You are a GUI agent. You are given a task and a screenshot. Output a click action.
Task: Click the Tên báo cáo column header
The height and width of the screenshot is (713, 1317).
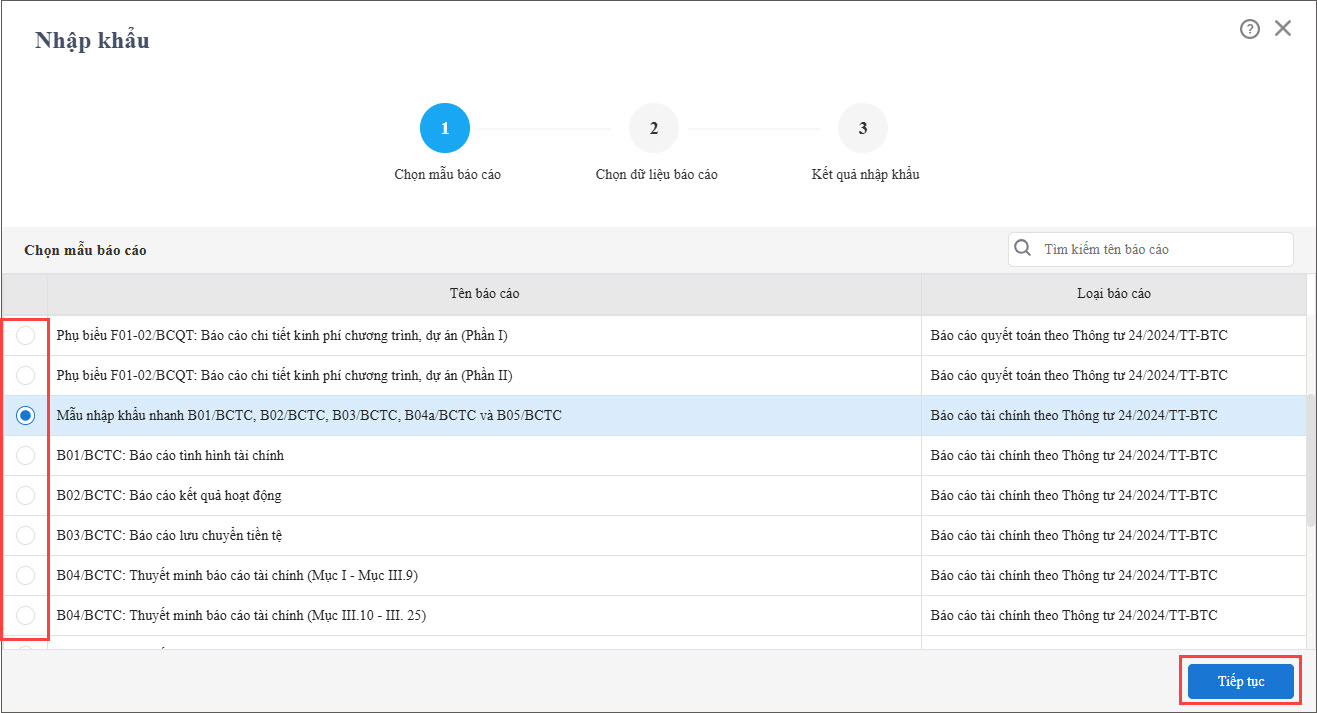click(484, 294)
